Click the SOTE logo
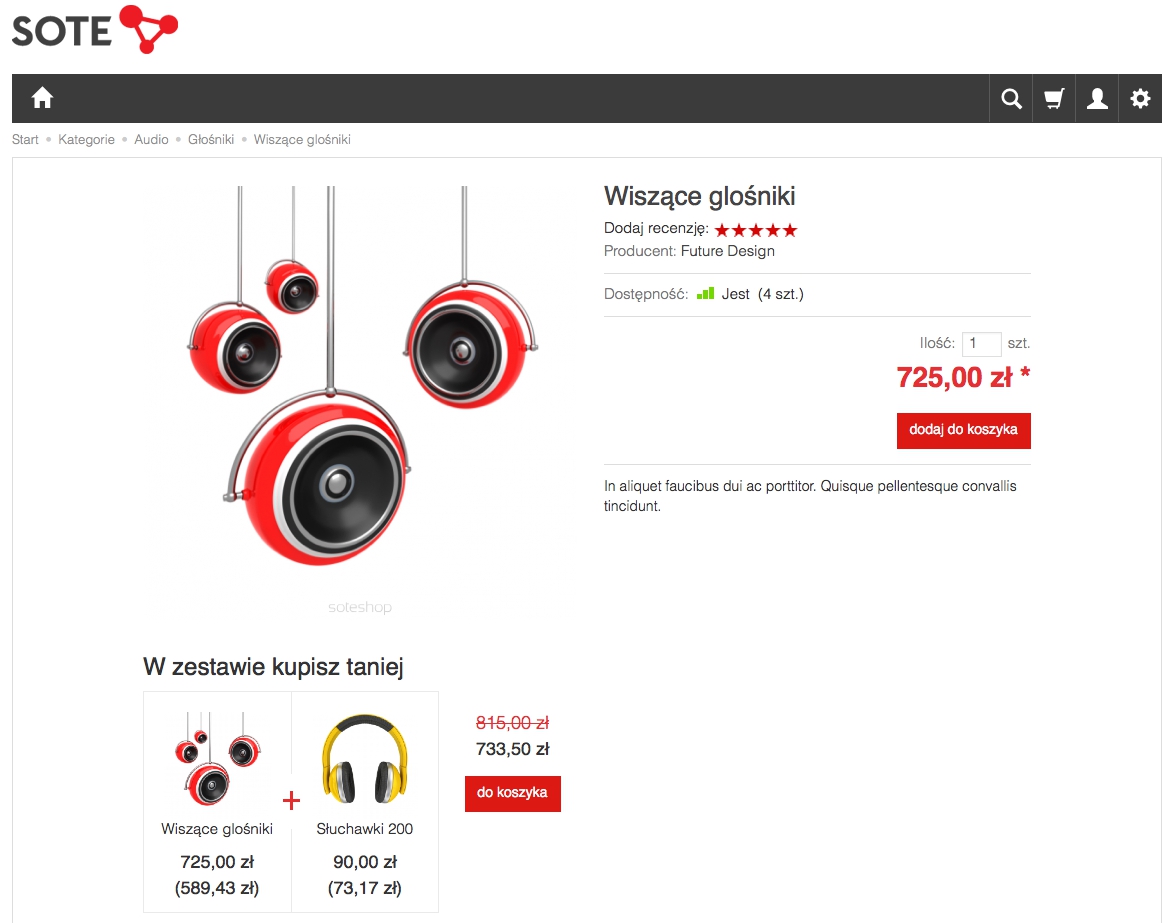1169x923 pixels. click(95, 30)
